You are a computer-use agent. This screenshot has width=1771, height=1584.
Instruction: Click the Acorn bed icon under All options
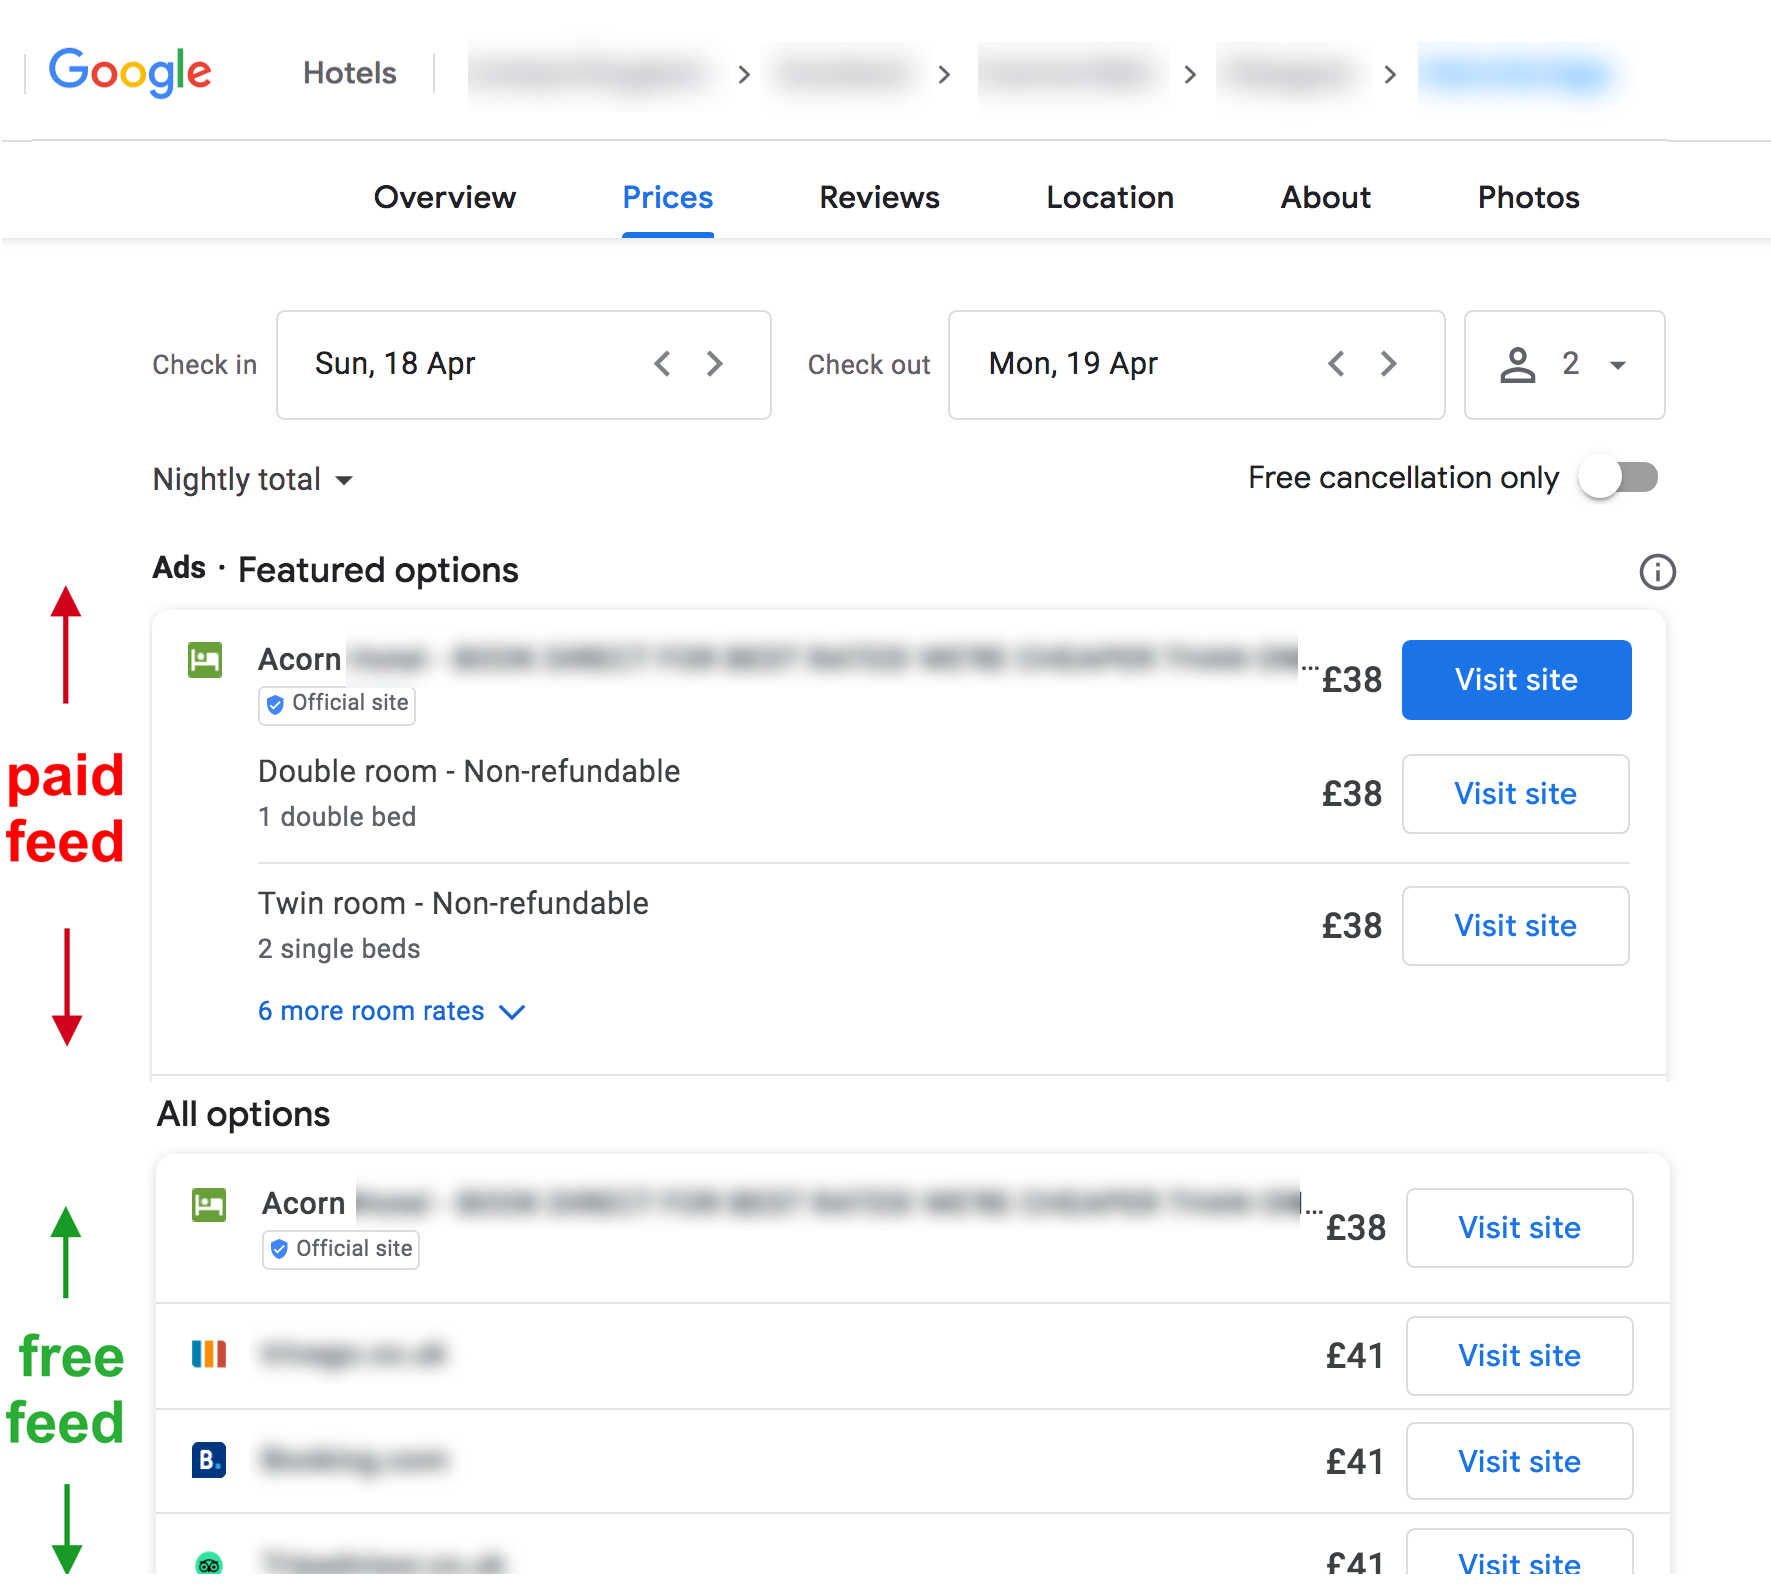[208, 1205]
